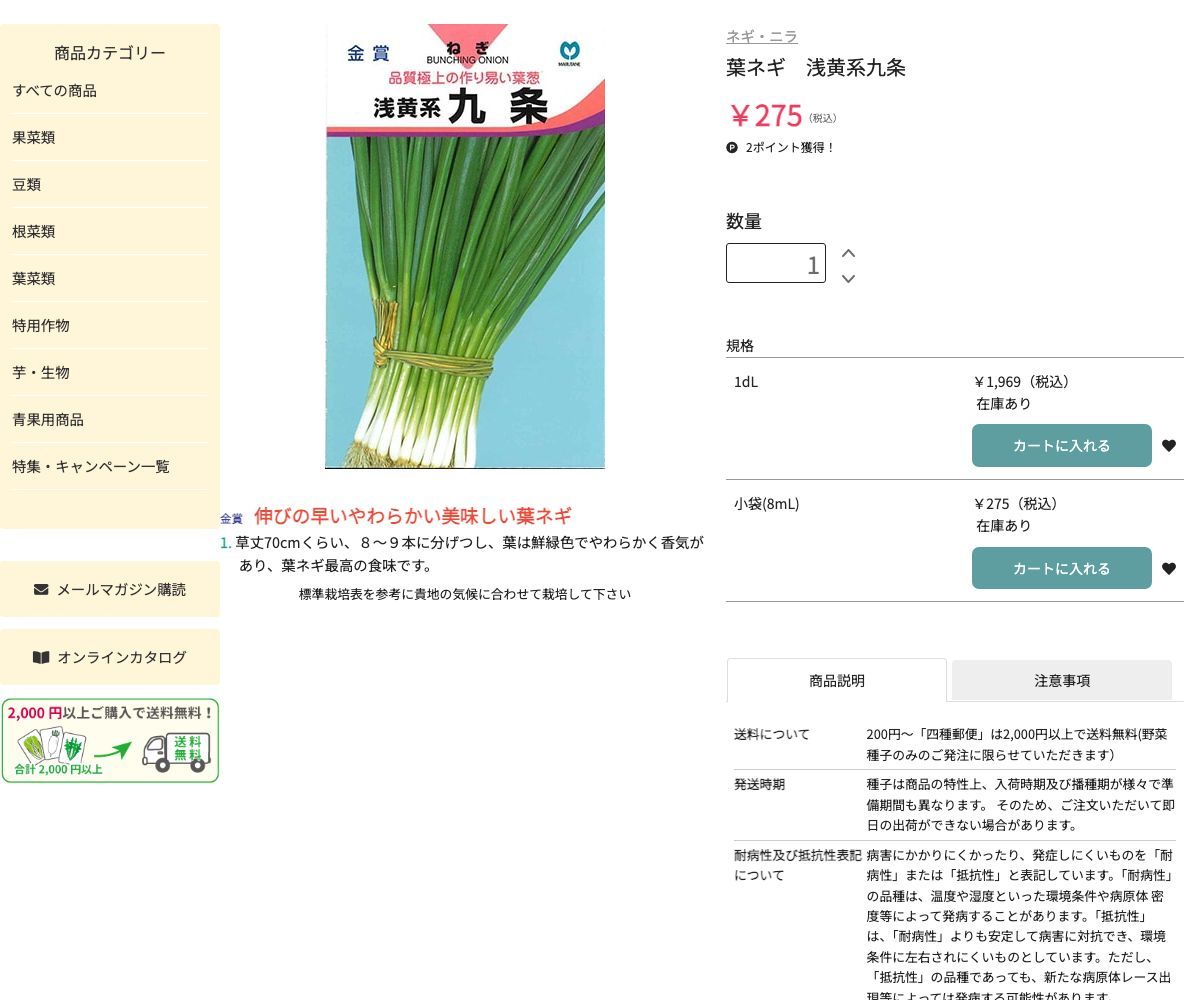Add the 小袋(8mL) size to cart
The image size is (1200, 1000).
pos(1062,568)
